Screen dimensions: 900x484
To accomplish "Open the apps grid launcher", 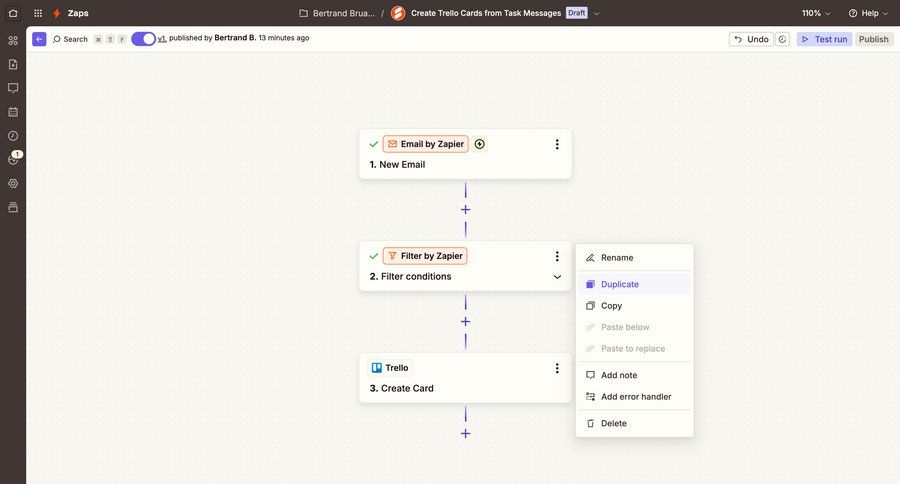I will click(38, 13).
